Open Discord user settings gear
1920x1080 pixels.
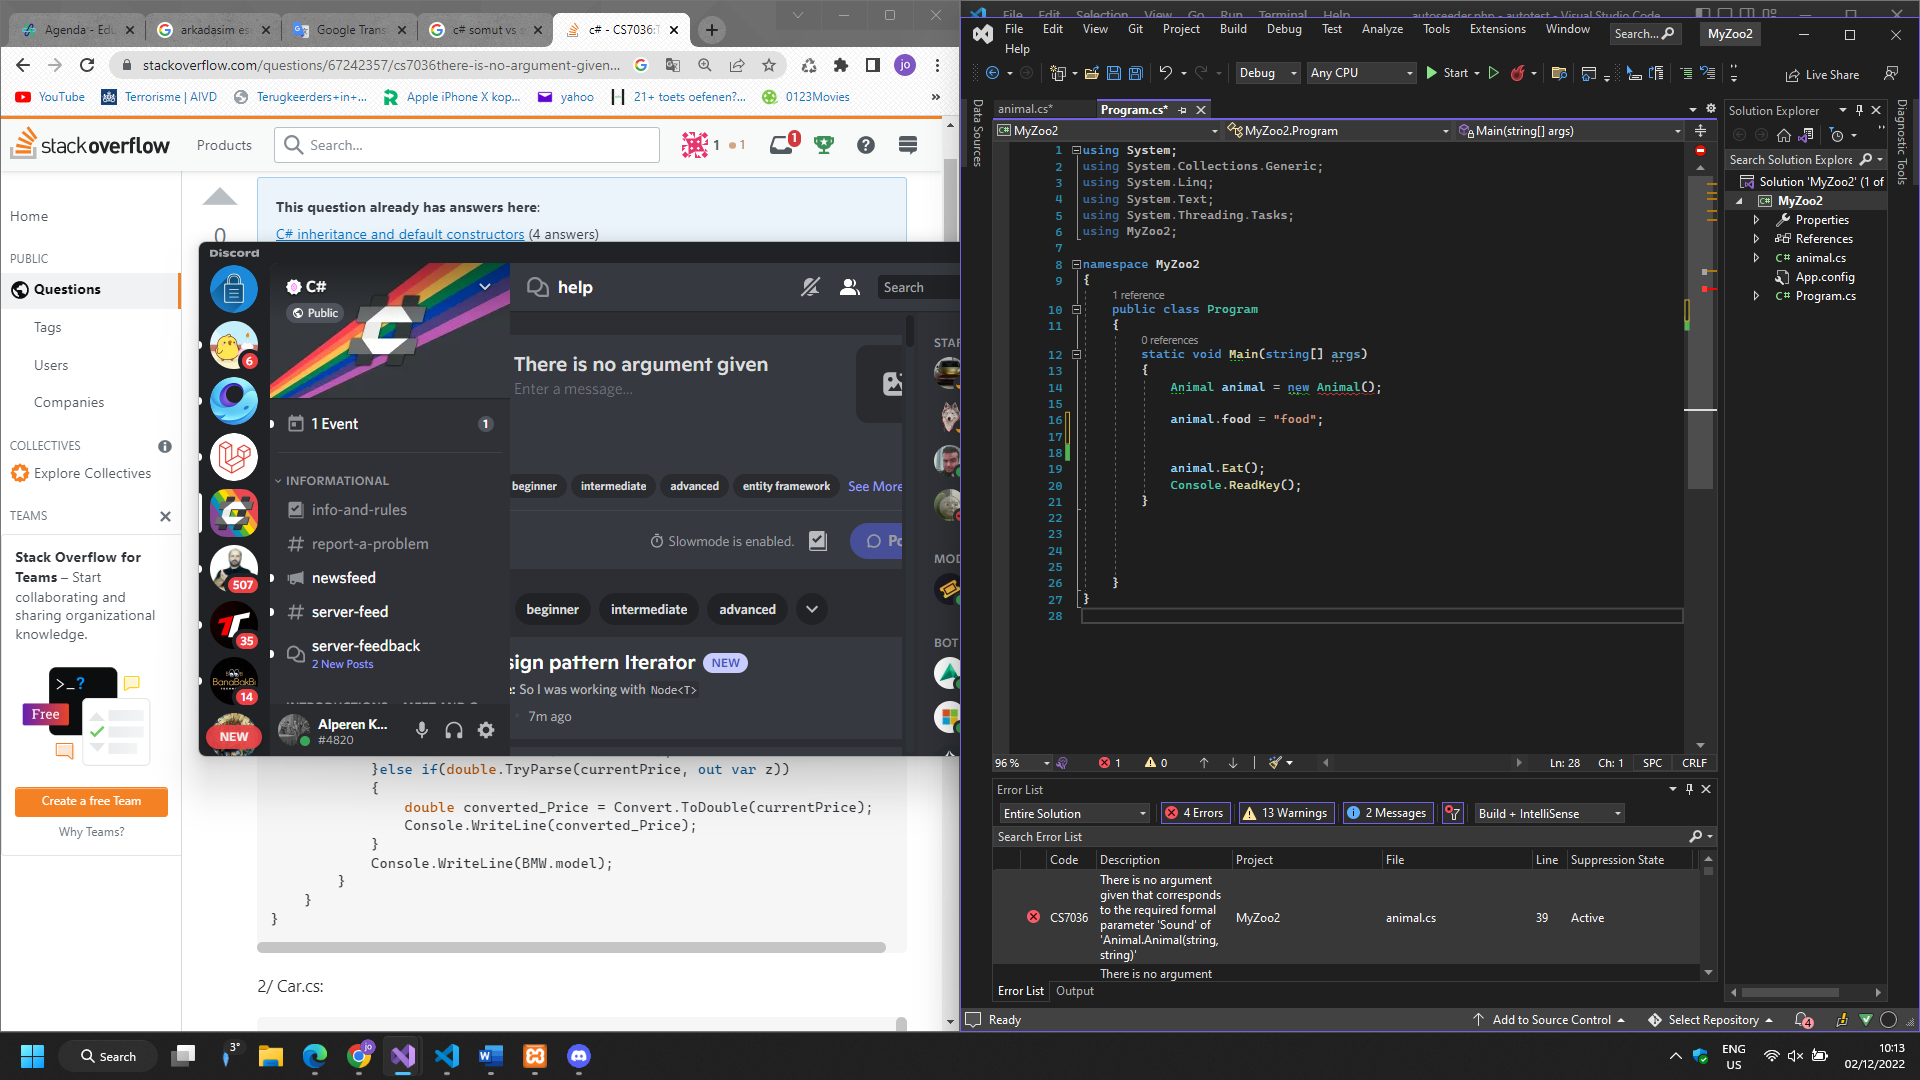pyautogui.click(x=486, y=730)
